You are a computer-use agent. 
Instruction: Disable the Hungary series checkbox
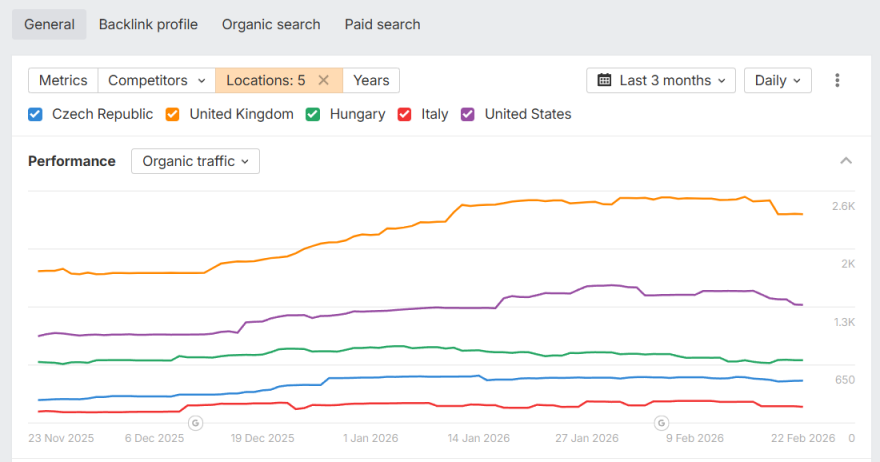pos(313,114)
